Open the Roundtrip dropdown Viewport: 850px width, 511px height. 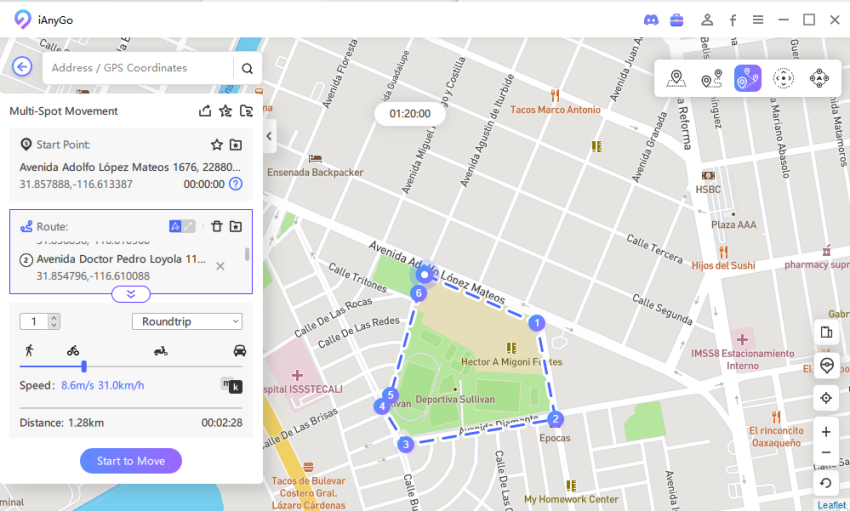[187, 321]
